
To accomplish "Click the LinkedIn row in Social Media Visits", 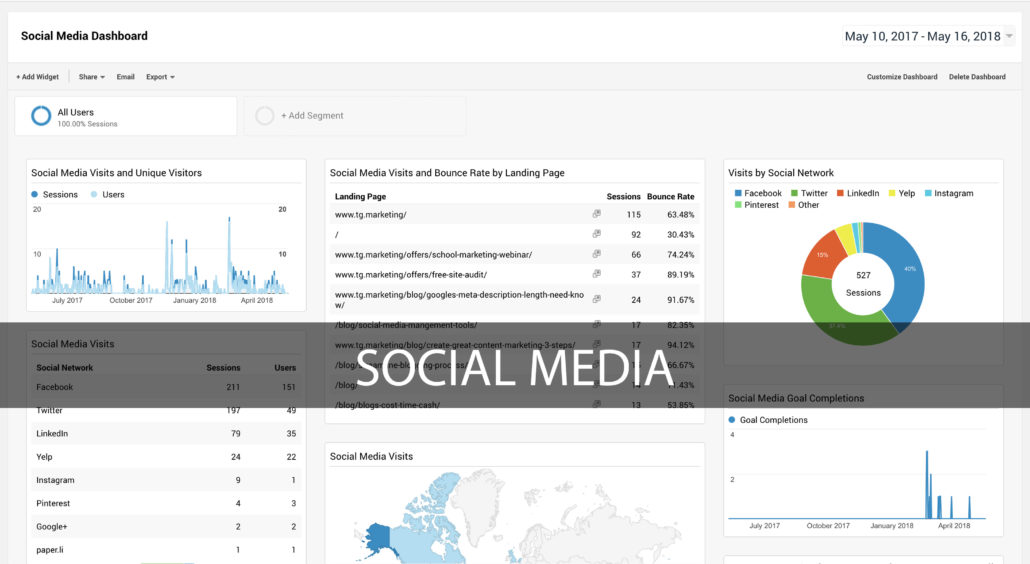I will 166,433.
